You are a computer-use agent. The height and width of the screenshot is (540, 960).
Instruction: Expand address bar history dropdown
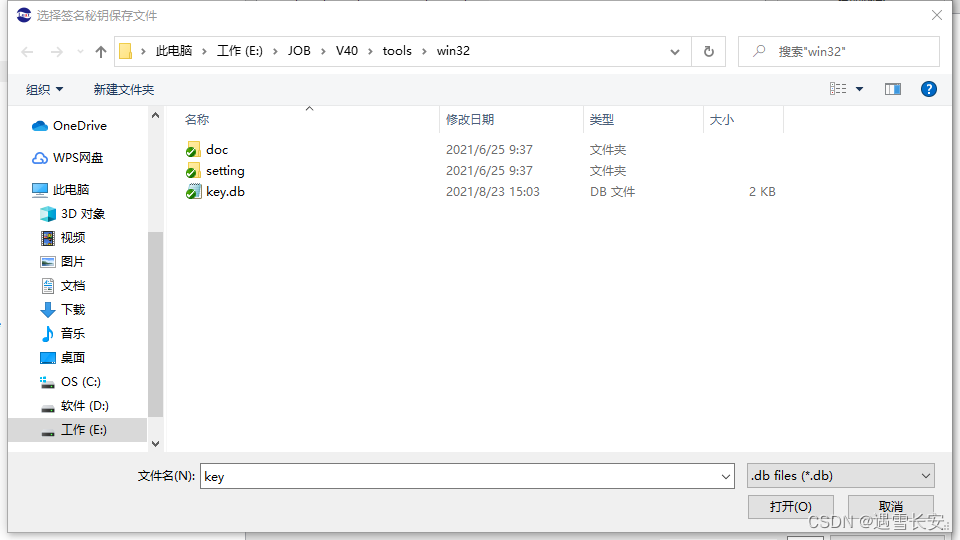point(675,51)
